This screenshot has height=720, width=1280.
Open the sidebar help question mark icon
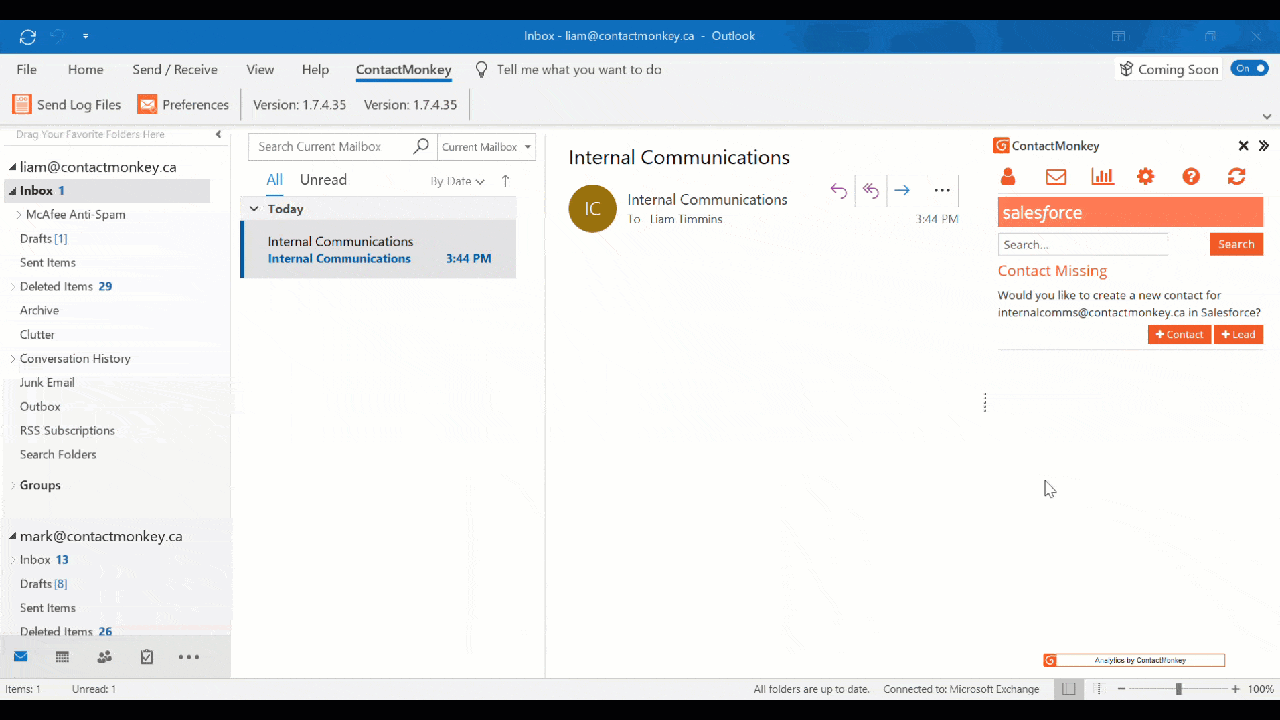tap(1191, 177)
